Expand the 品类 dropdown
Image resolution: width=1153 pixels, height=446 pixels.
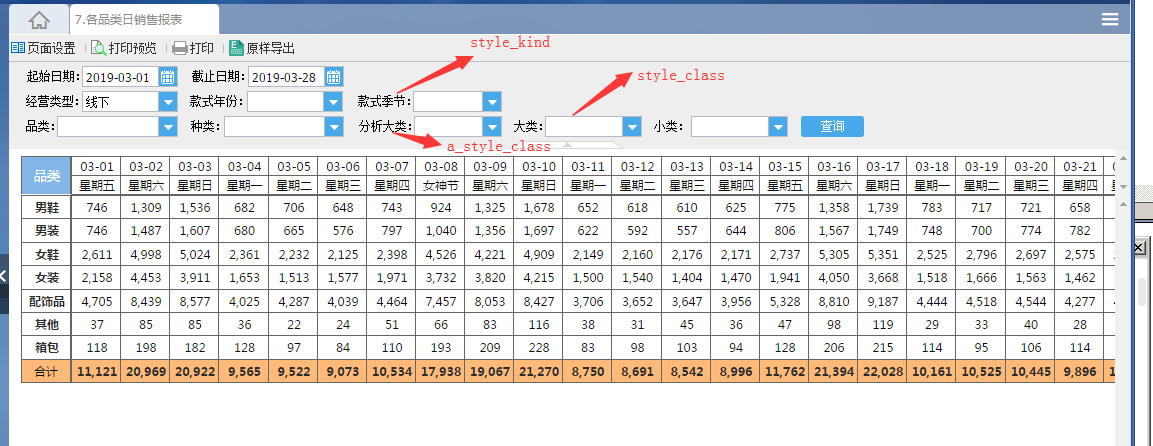pyautogui.click(x=168, y=126)
